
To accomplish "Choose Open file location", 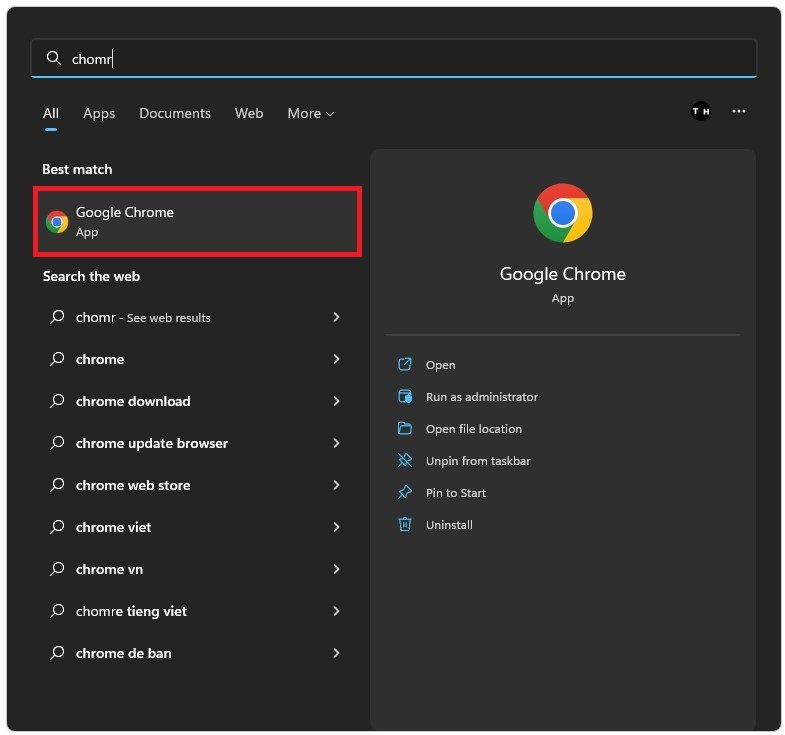I will [473, 429].
